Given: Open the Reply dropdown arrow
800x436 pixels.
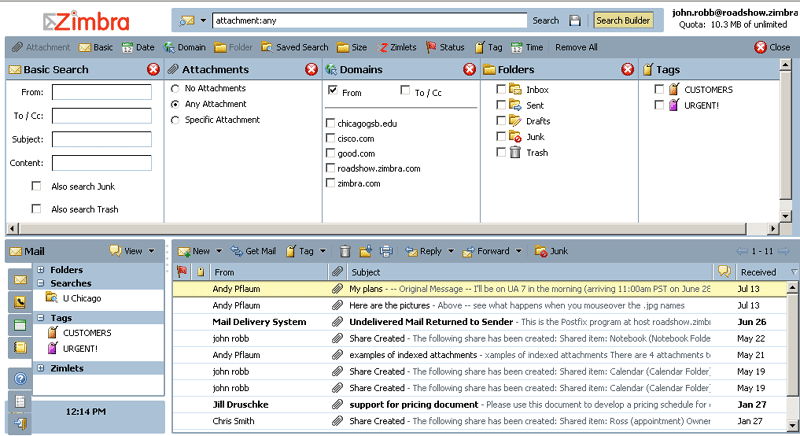Looking at the screenshot, I should coord(451,251).
